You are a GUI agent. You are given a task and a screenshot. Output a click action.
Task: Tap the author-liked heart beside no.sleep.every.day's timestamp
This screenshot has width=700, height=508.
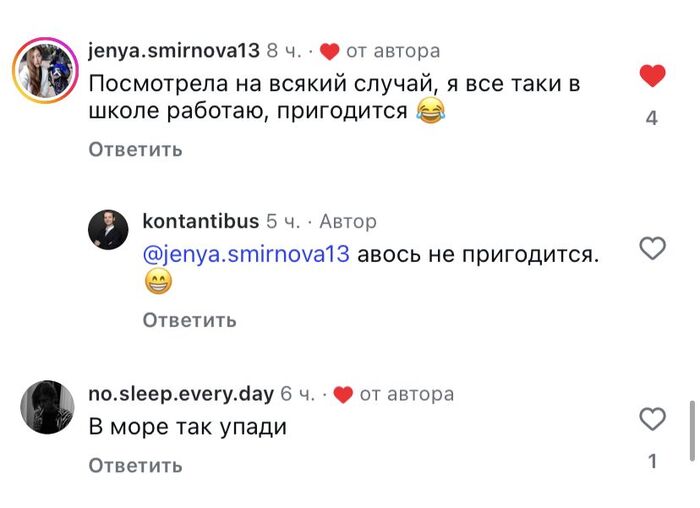click(x=343, y=395)
